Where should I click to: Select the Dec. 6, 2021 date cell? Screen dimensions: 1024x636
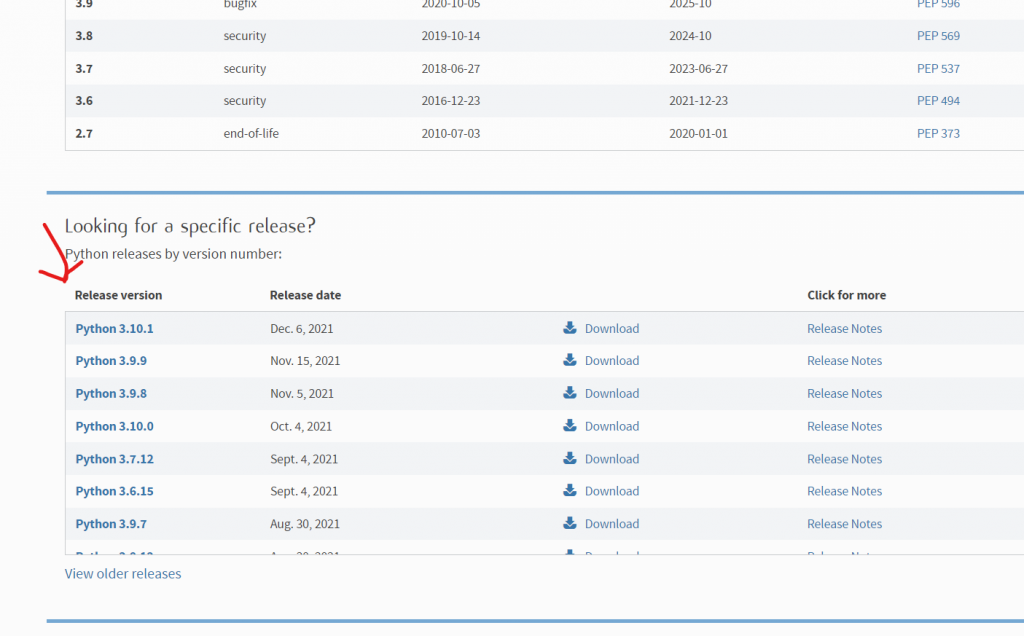point(302,328)
